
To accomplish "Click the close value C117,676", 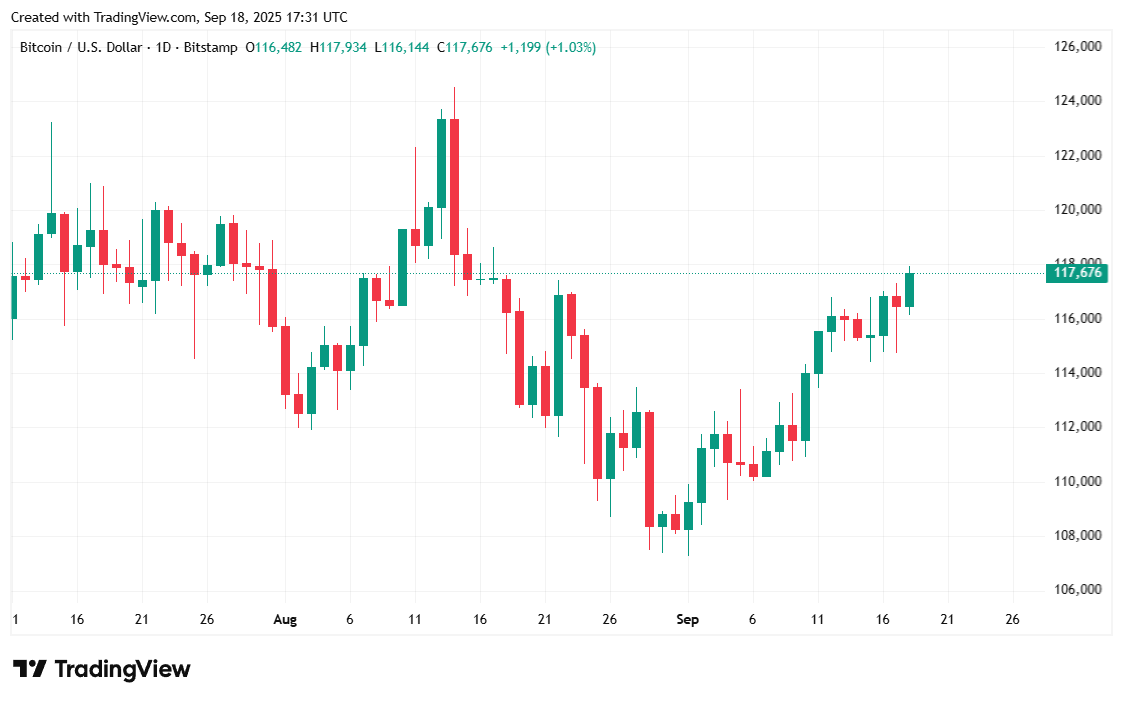I will pyautogui.click(x=465, y=47).
